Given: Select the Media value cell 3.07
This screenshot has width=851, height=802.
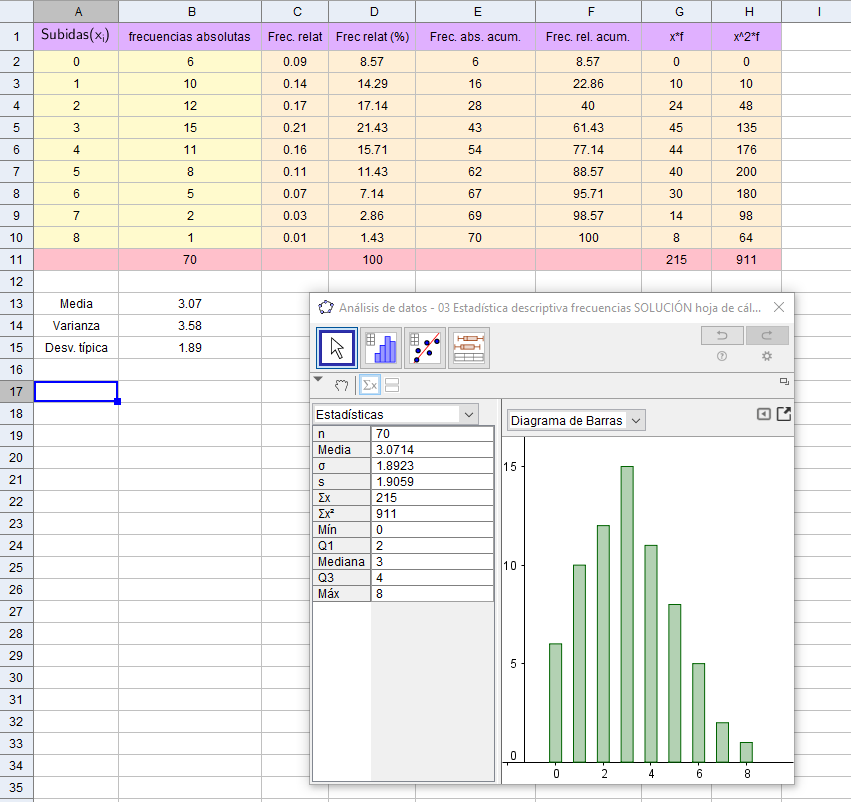Looking at the screenshot, I should [x=190, y=303].
